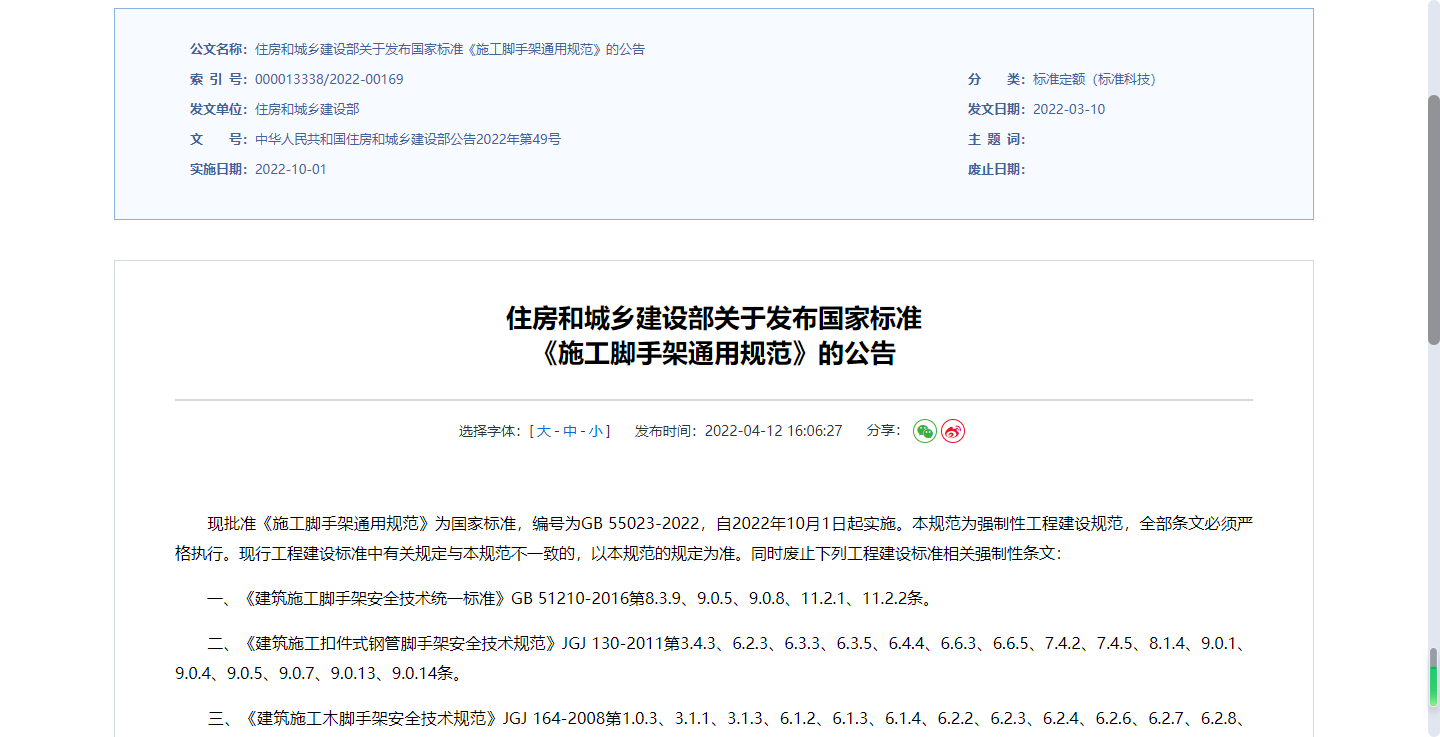The height and width of the screenshot is (737, 1440).
Task: Set font size to large (大)
Action: tap(544, 431)
